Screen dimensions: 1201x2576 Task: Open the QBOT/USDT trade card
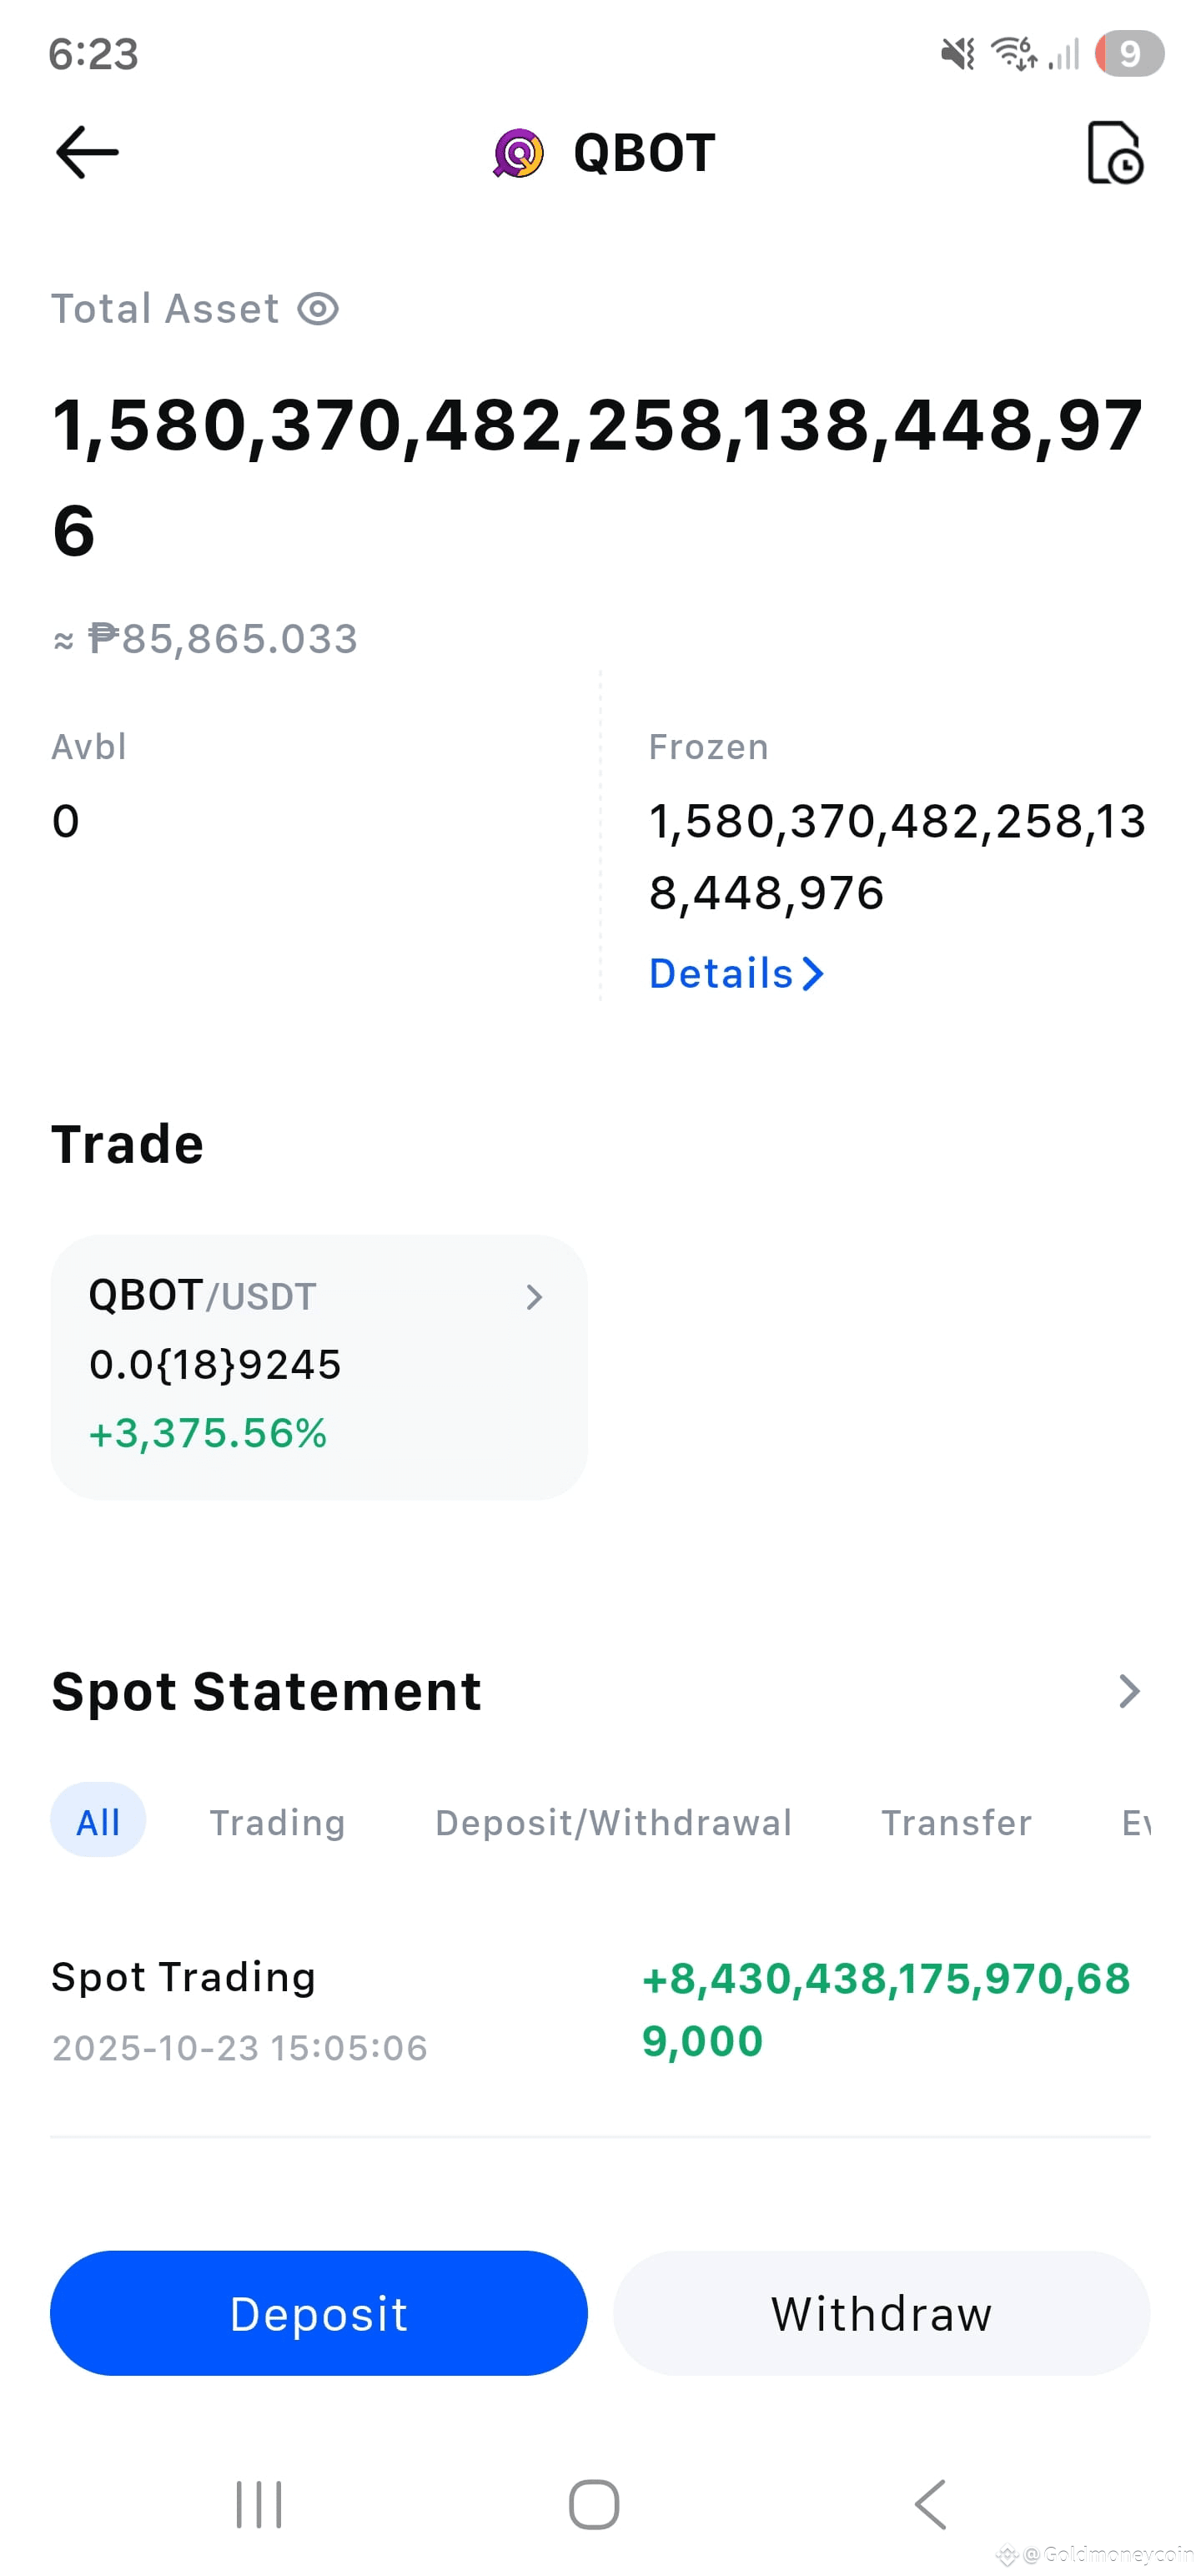318,1367
